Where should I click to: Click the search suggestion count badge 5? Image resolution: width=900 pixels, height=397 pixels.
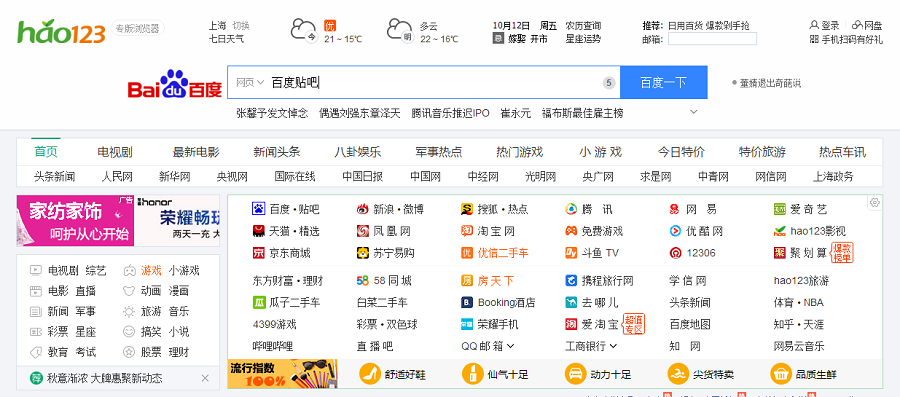click(609, 83)
